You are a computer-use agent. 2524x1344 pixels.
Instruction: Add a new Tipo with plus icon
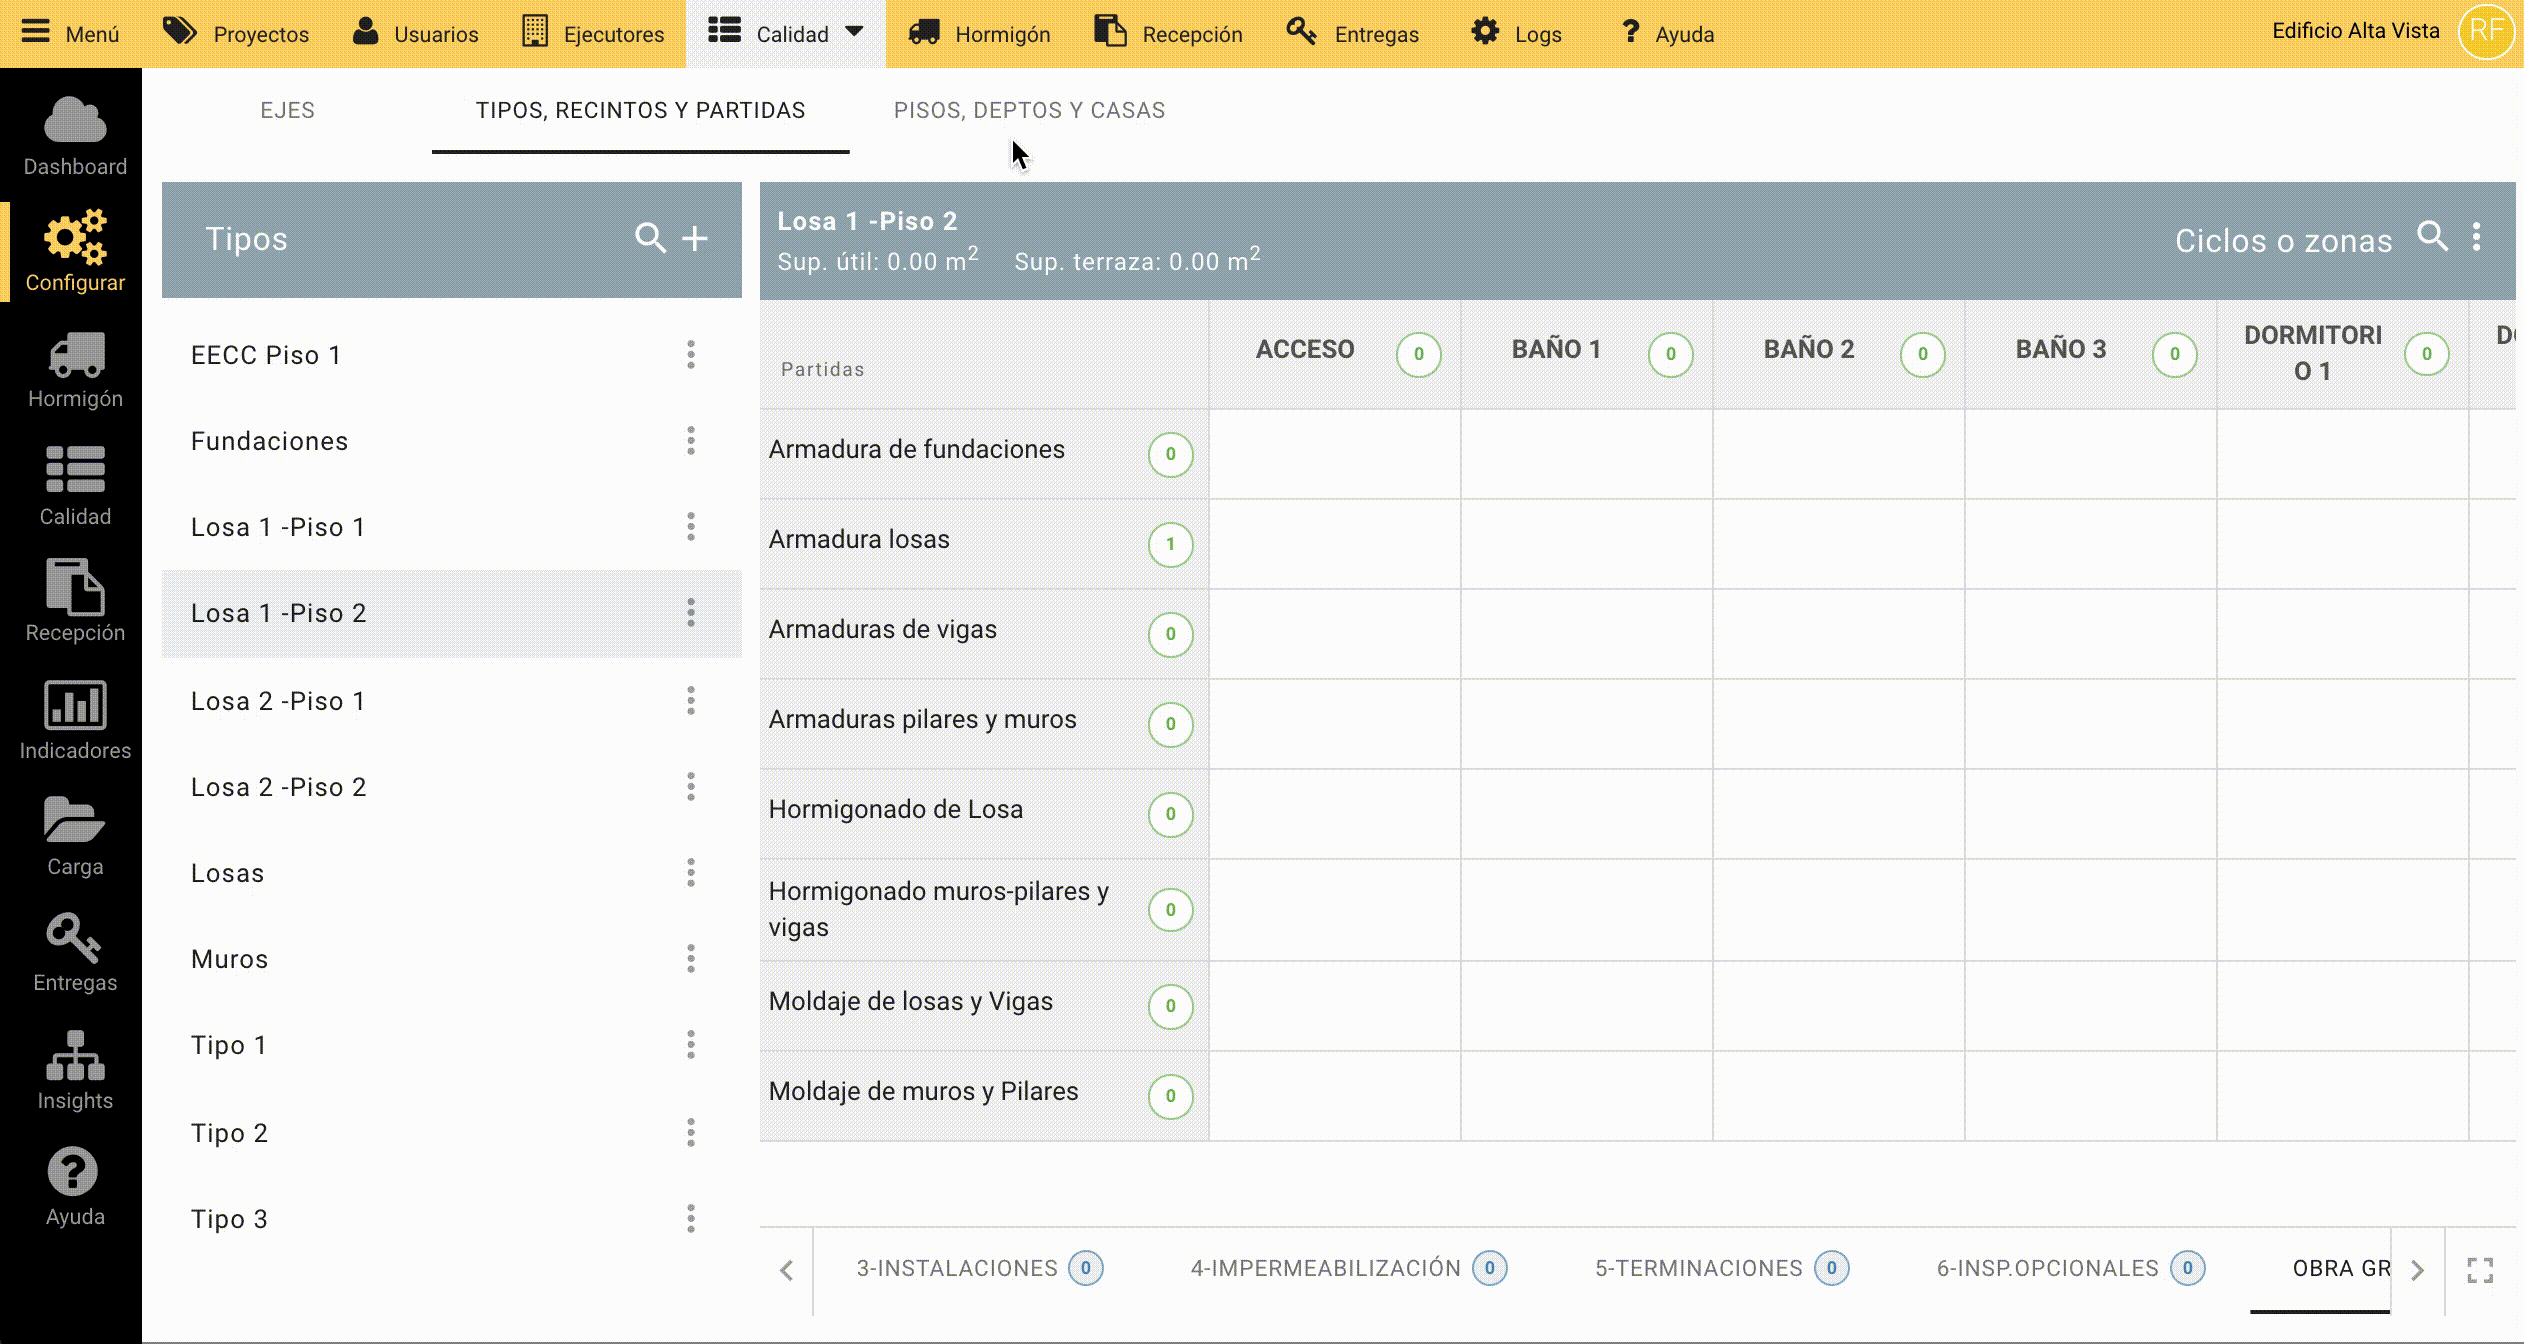[x=695, y=238]
